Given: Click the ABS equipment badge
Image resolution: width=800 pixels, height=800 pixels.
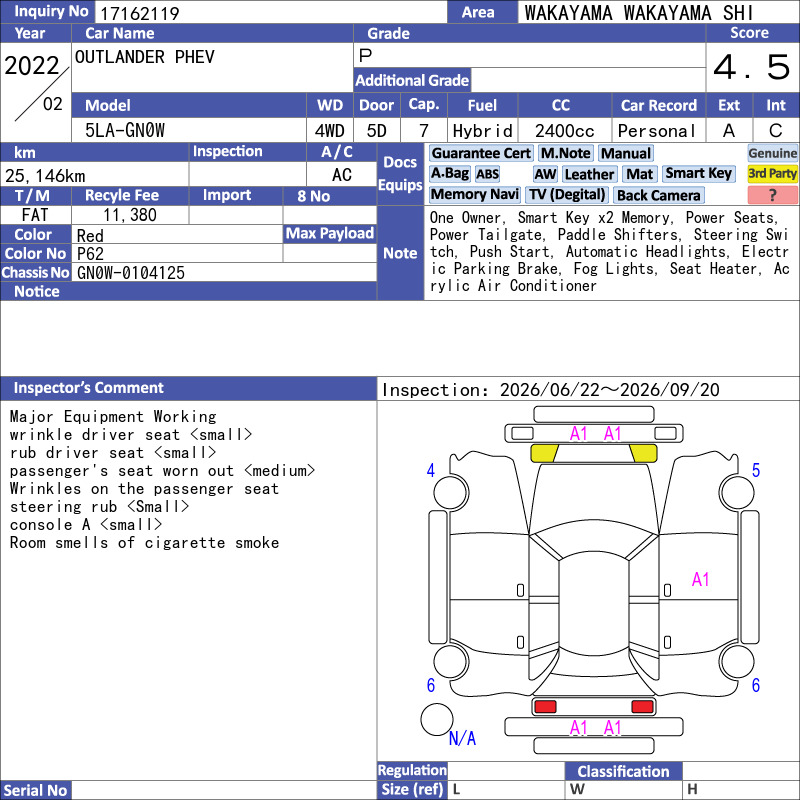Looking at the screenshot, I should click(x=487, y=174).
